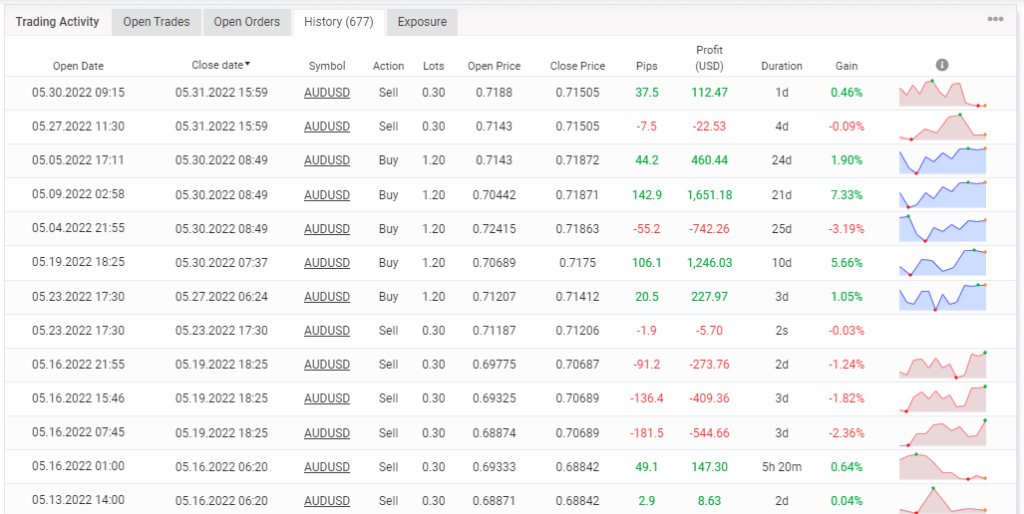Screen dimensions: 1024x514
Task: Open AUDUSD link in the 2s duration row
Action: point(327,330)
